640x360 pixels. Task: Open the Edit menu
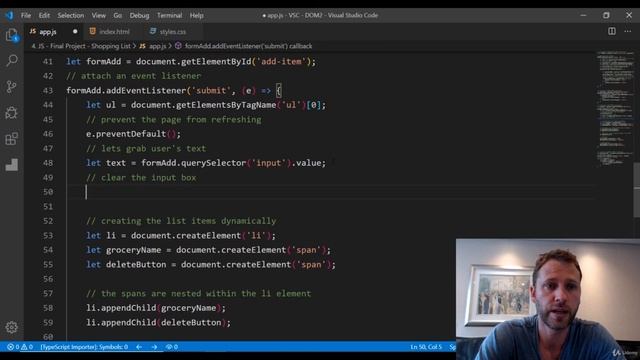(44, 16)
